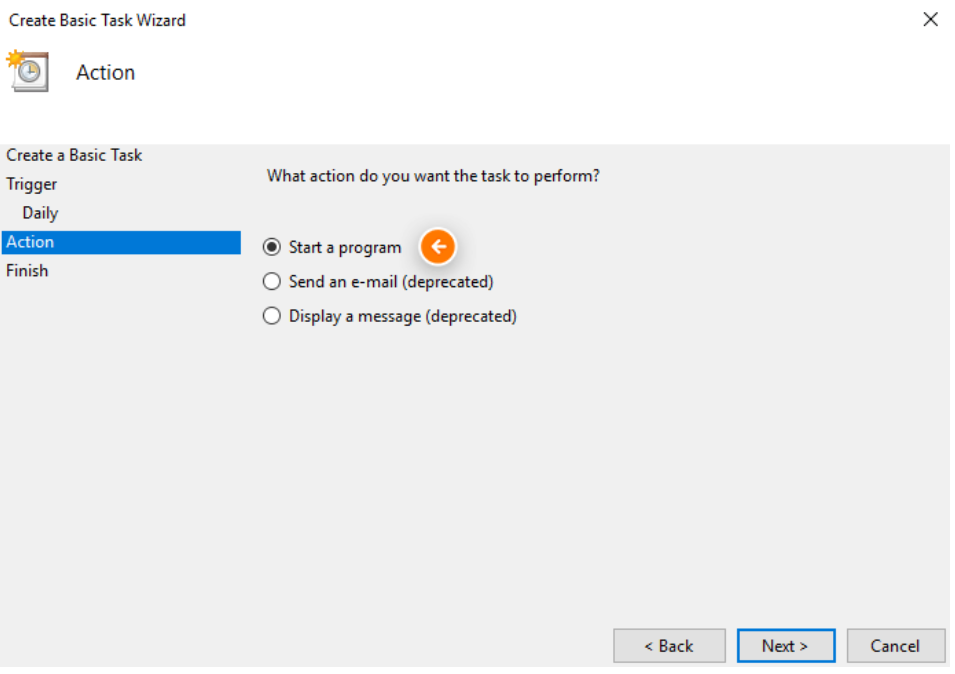The image size is (955, 674).
Task: Select the highlighted Action step in sidebar
Action: coord(30,242)
